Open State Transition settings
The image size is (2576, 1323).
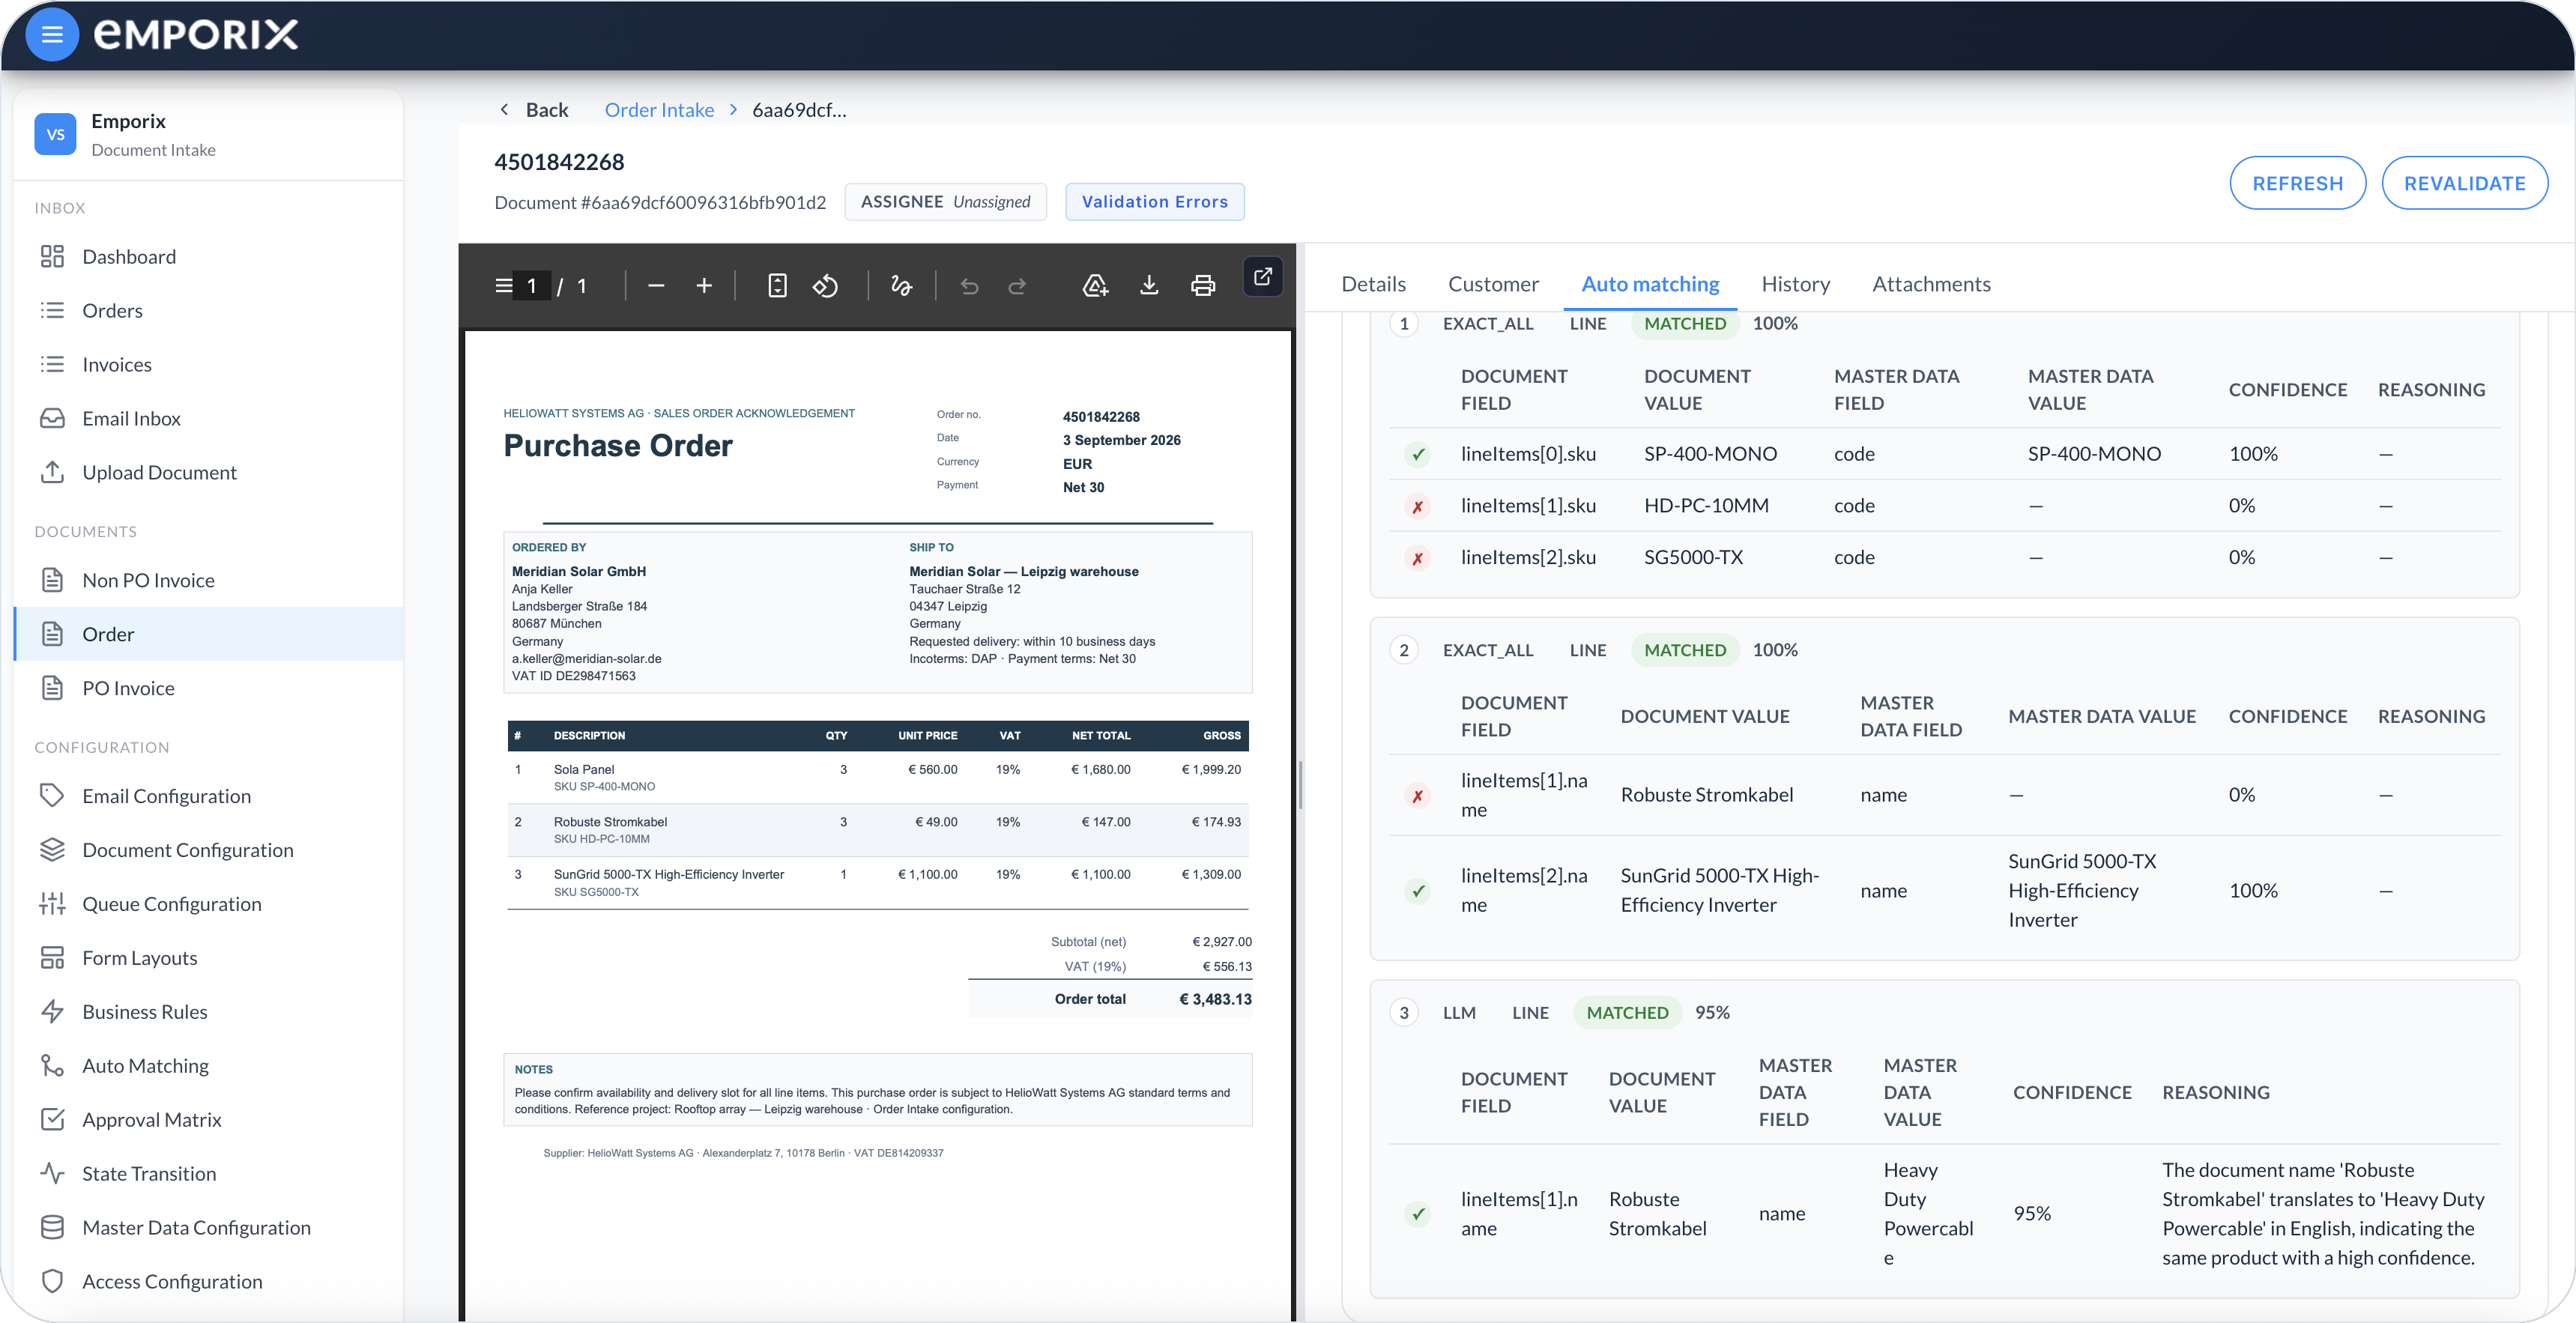coord(208,1174)
